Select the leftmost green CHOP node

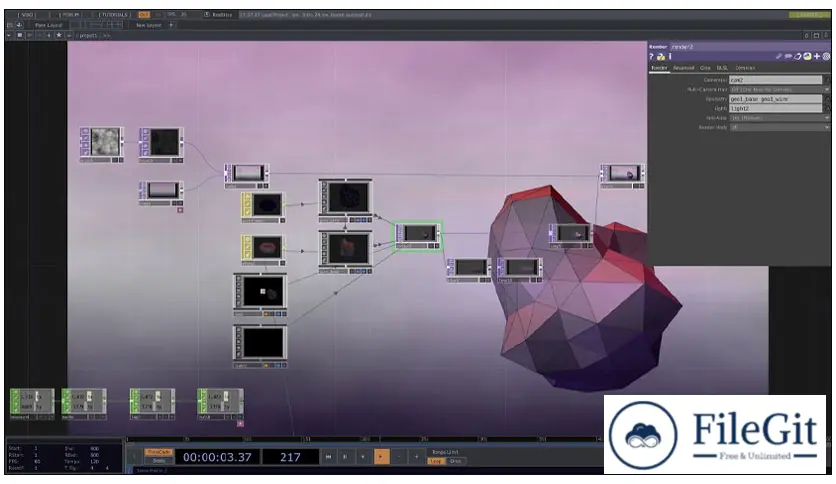click(x=32, y=404)
